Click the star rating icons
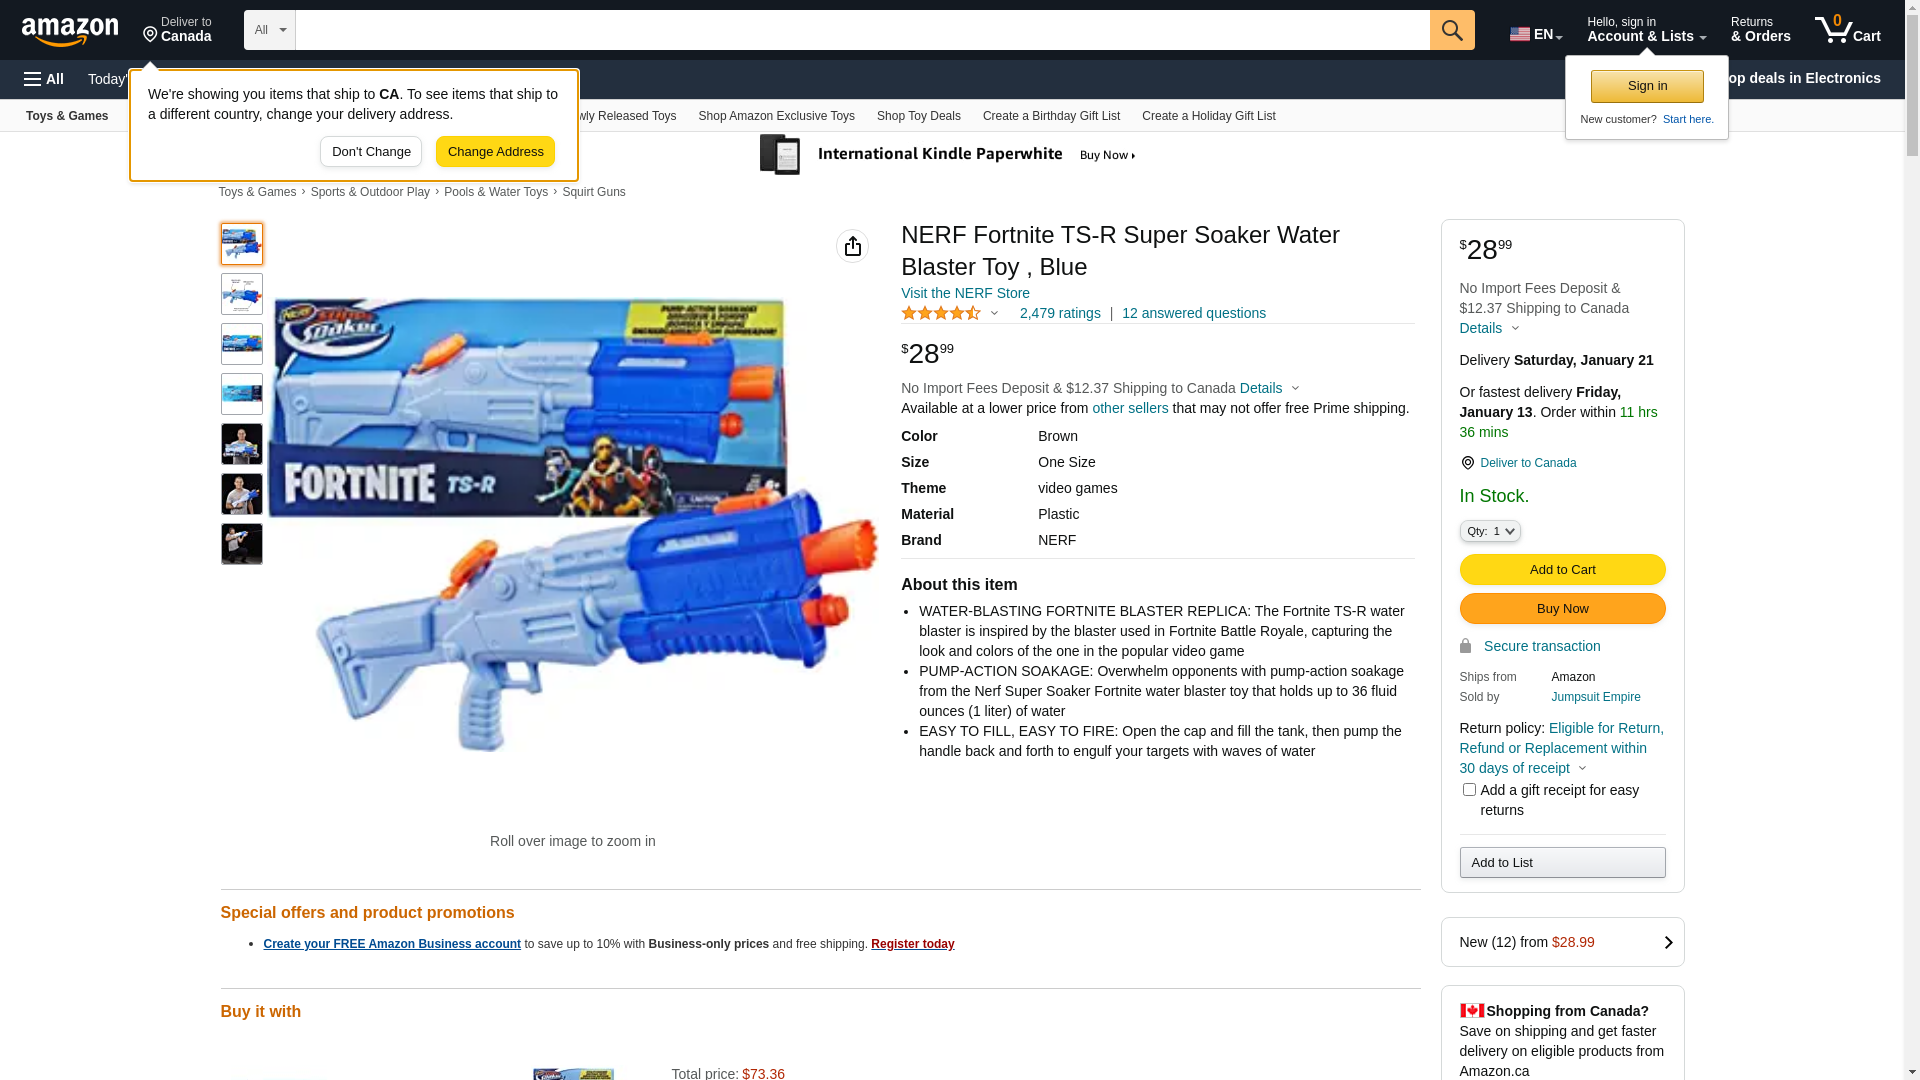 coord(941,313)
